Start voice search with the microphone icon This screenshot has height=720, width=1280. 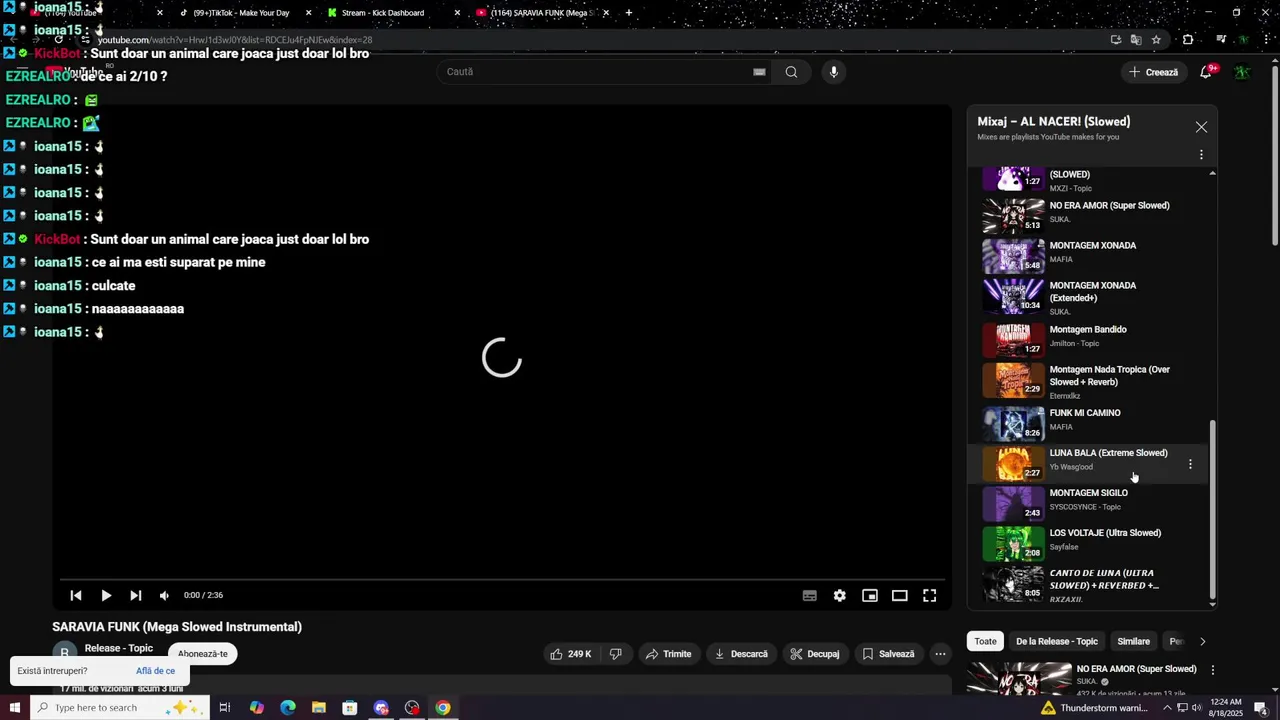coord(834,72)
